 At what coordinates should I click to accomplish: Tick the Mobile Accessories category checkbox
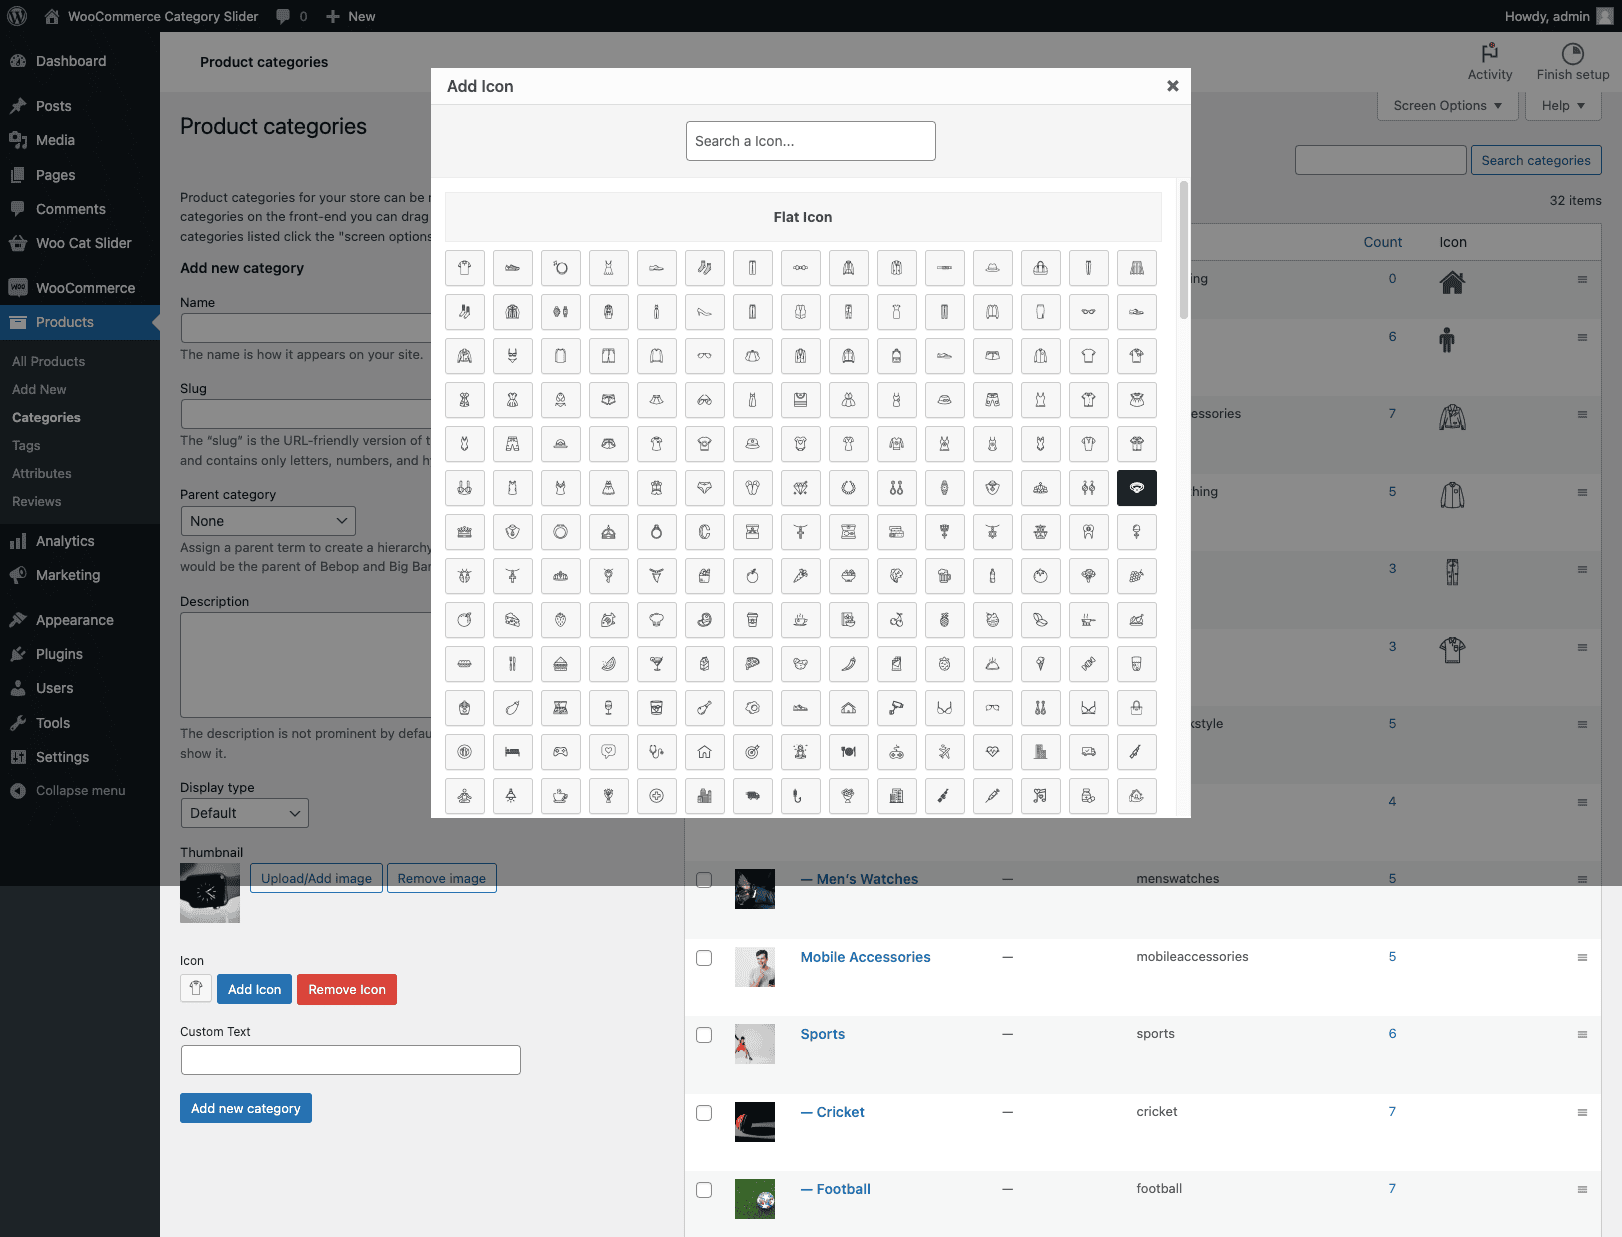click(x=704, y=958)
